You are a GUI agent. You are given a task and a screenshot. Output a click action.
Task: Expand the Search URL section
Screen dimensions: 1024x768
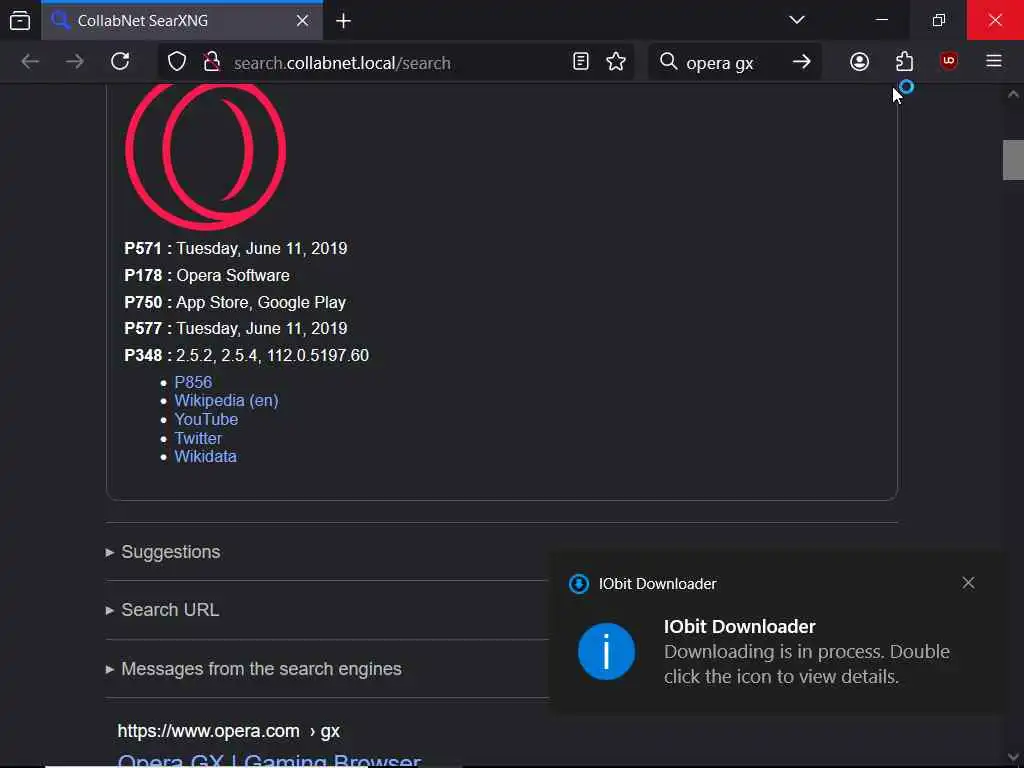coord(163,610)
